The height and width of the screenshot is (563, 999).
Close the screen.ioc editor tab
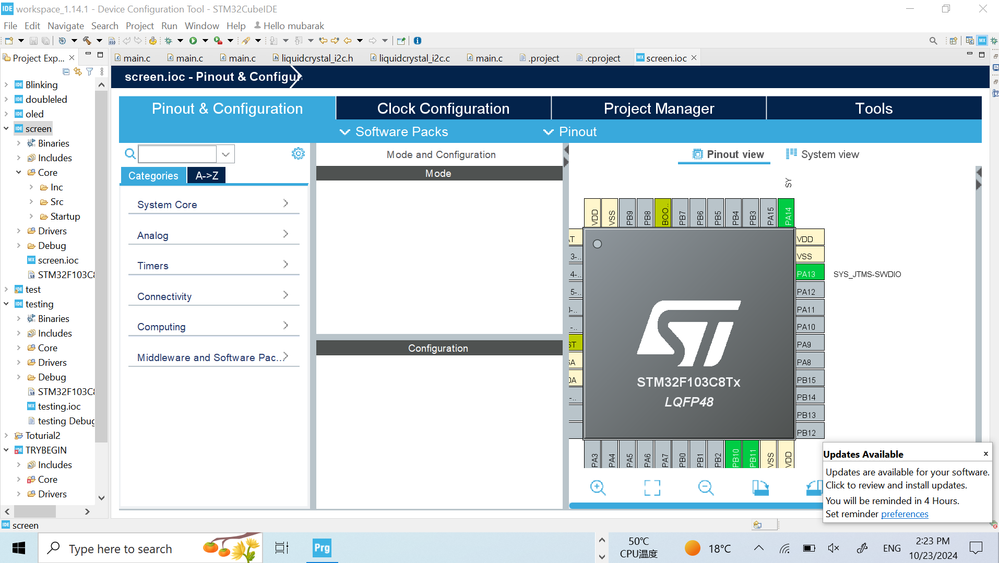694,58
